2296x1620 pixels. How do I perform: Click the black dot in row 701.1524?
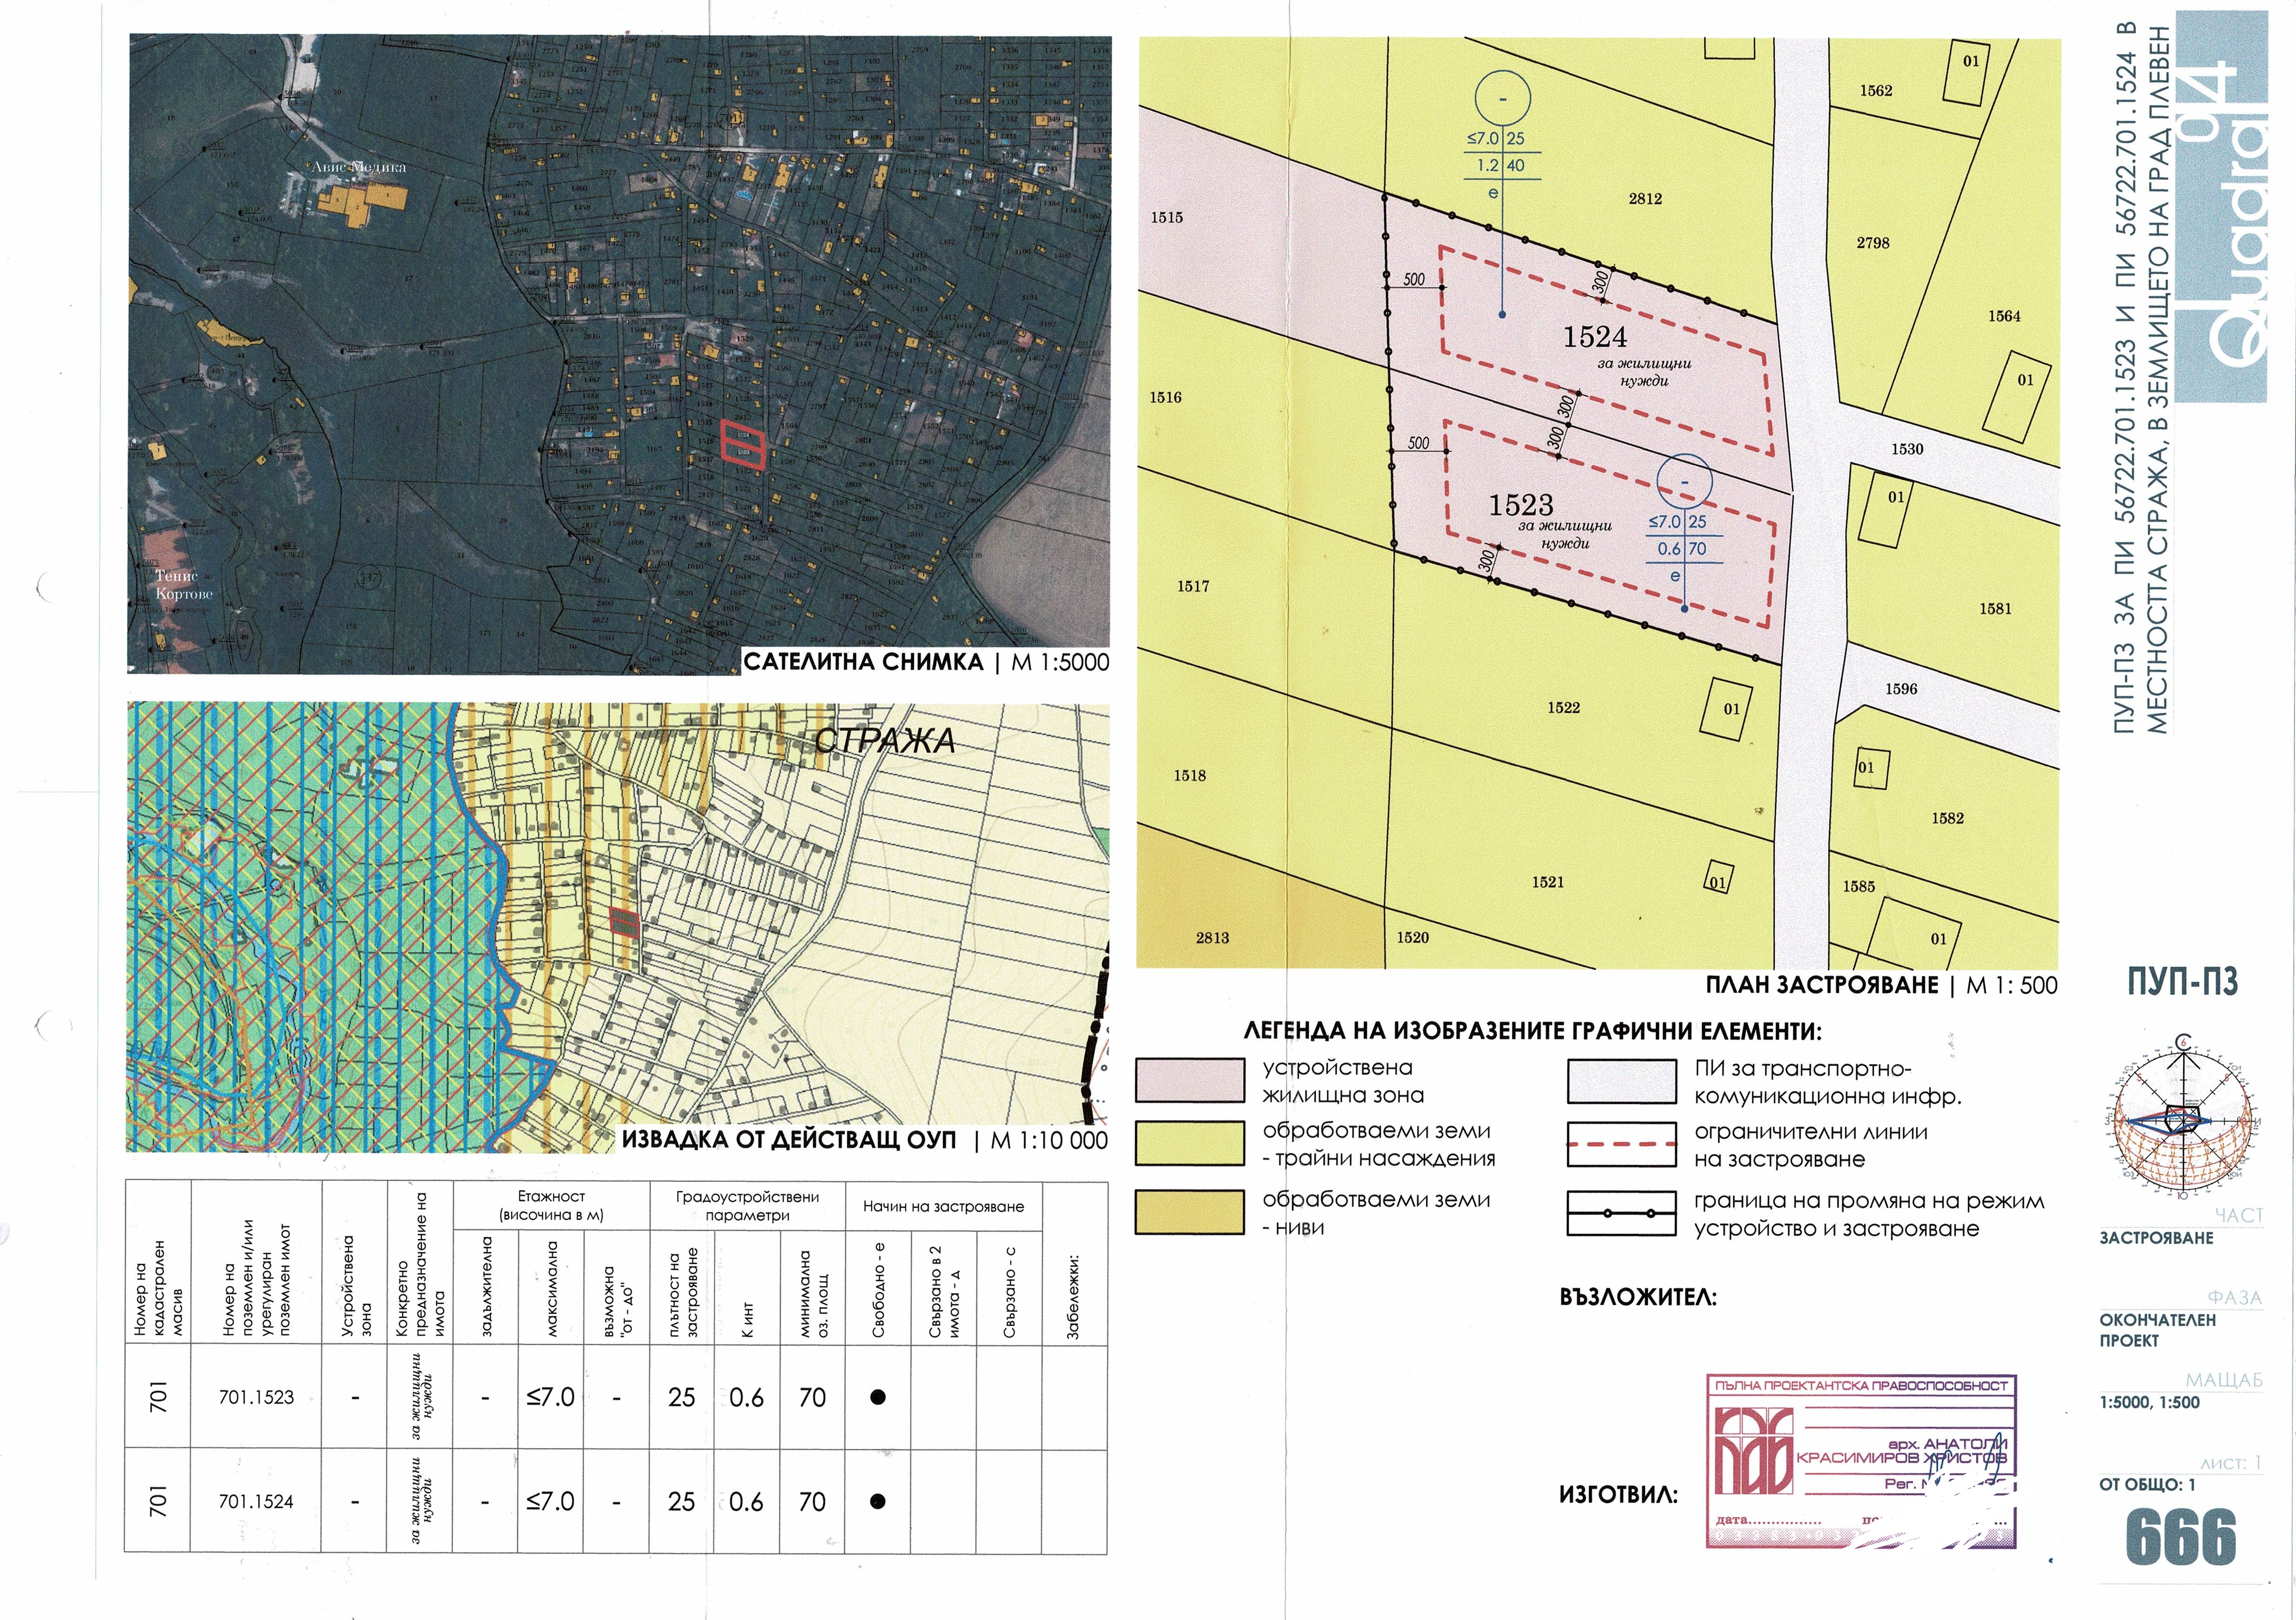[x=878, y=1500]
